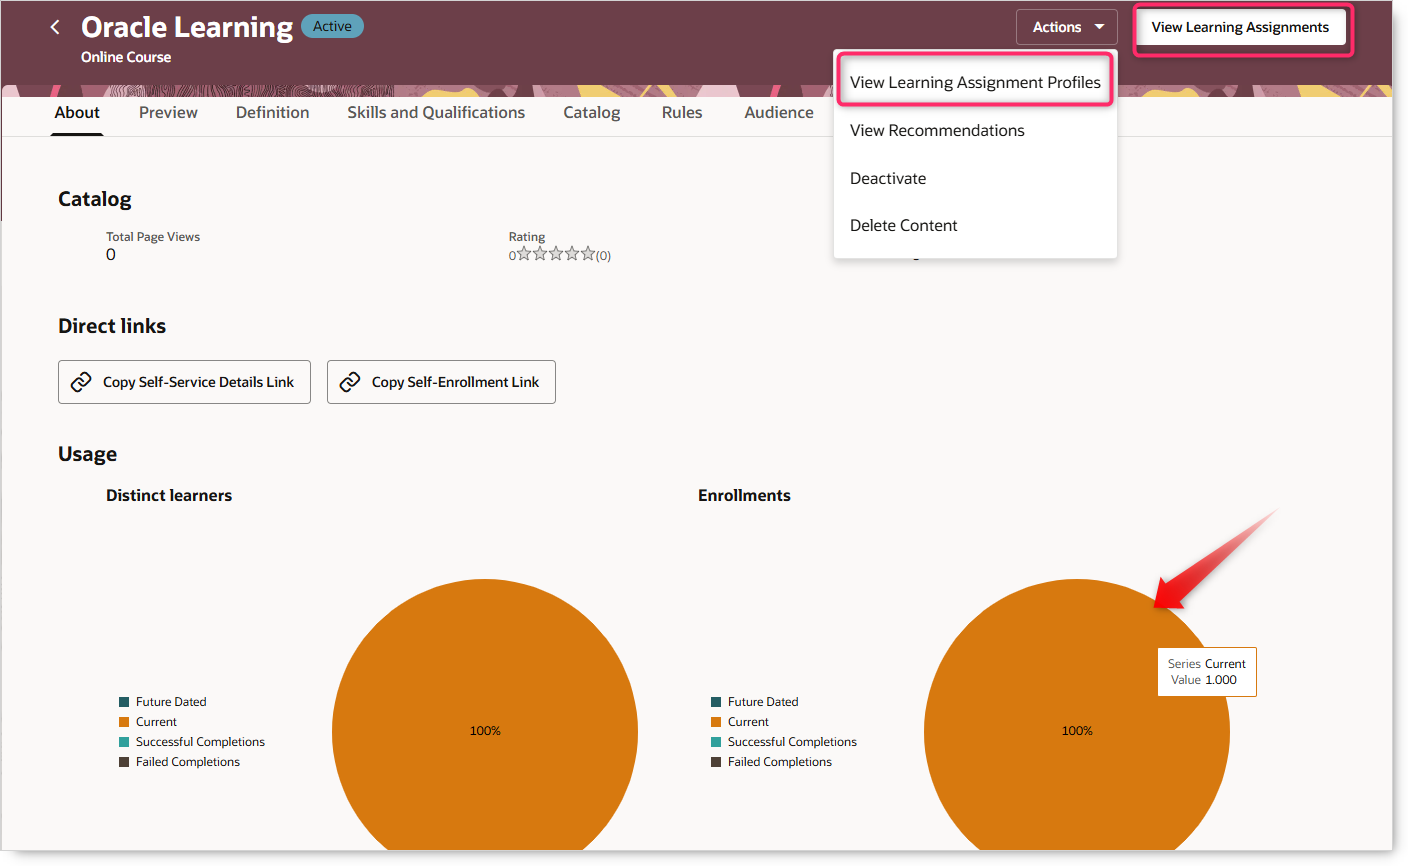Select Deactivate in the Actions menu
The image size is (1408, 866).
tap(888, 178)
